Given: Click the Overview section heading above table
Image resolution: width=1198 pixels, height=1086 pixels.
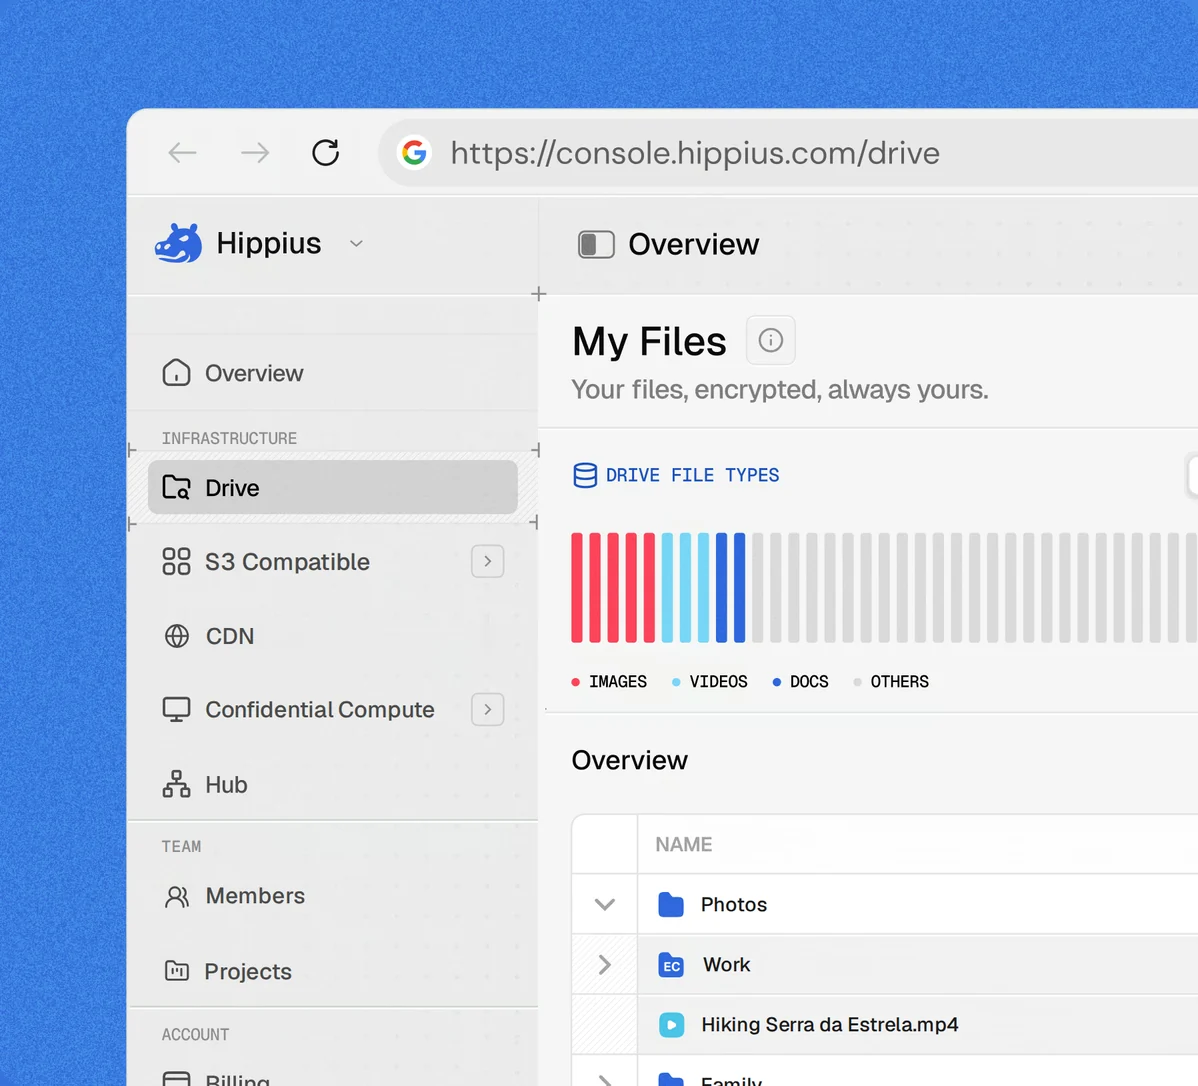Looking at the screenshot, I should (630, 760).
